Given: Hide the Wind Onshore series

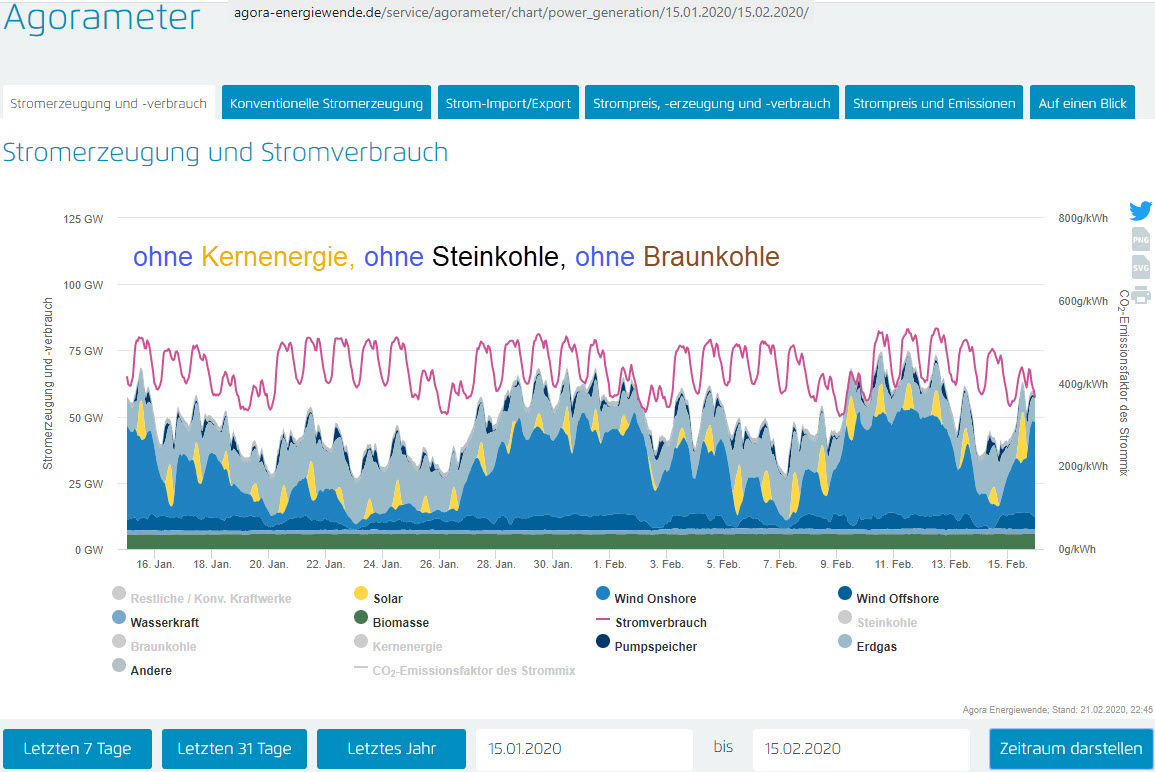Looking at the screenshot, I should click(x=656, y=598).
